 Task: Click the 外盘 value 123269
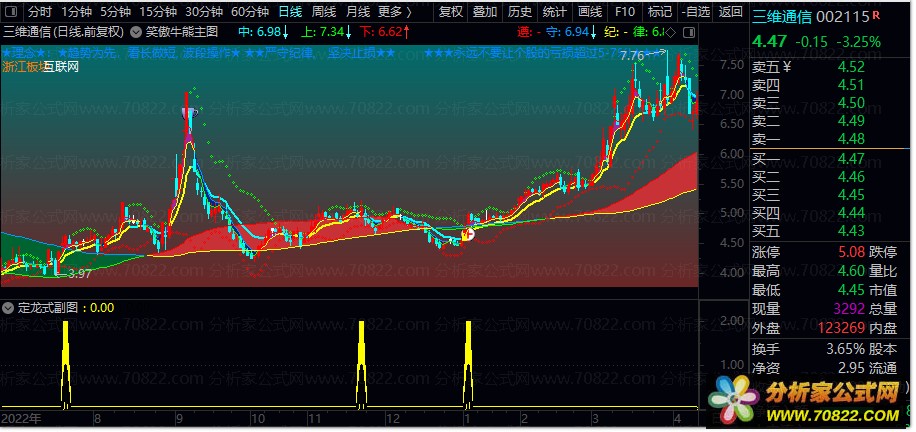[x=841, y=328]
